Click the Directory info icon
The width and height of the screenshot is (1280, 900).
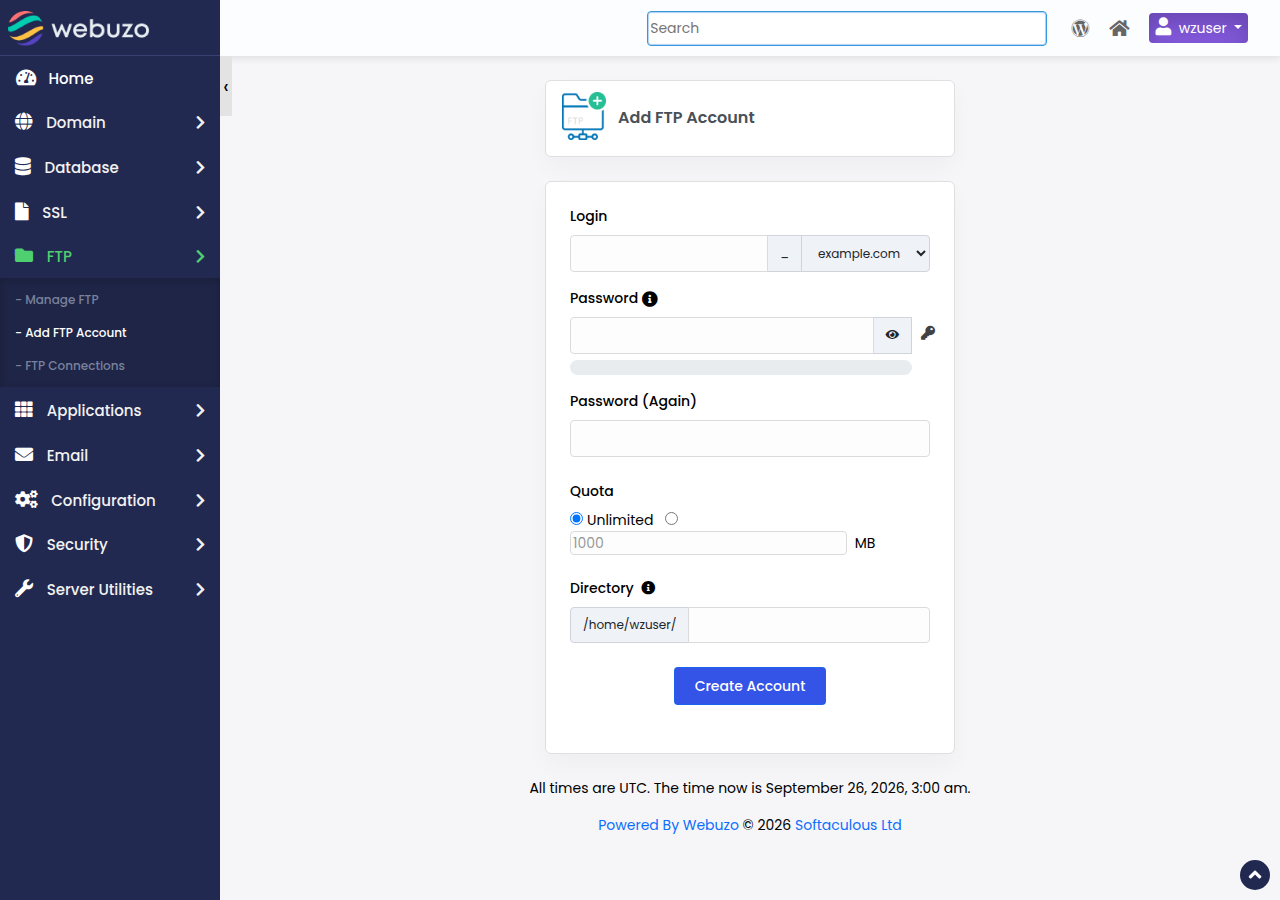coord(648,588)
